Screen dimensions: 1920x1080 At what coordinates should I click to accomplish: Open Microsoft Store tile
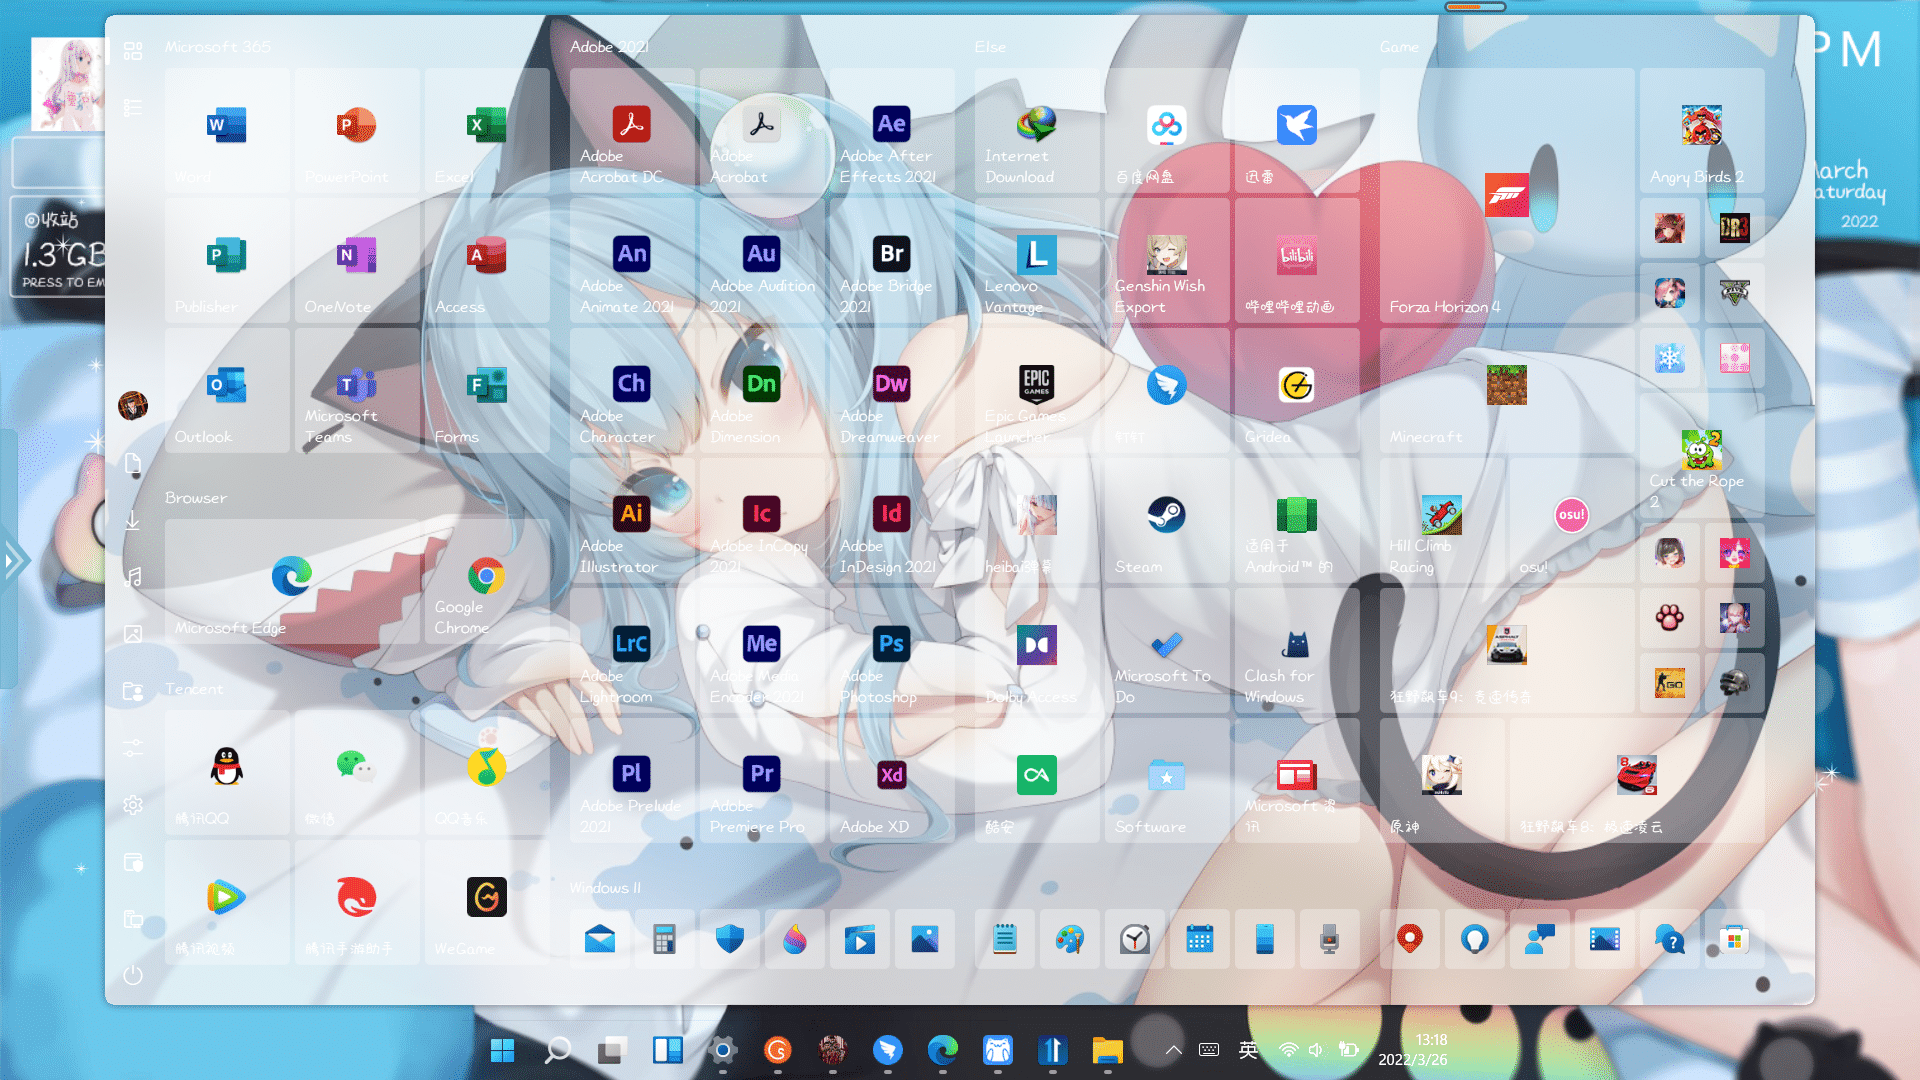[x=1734, y=939]
